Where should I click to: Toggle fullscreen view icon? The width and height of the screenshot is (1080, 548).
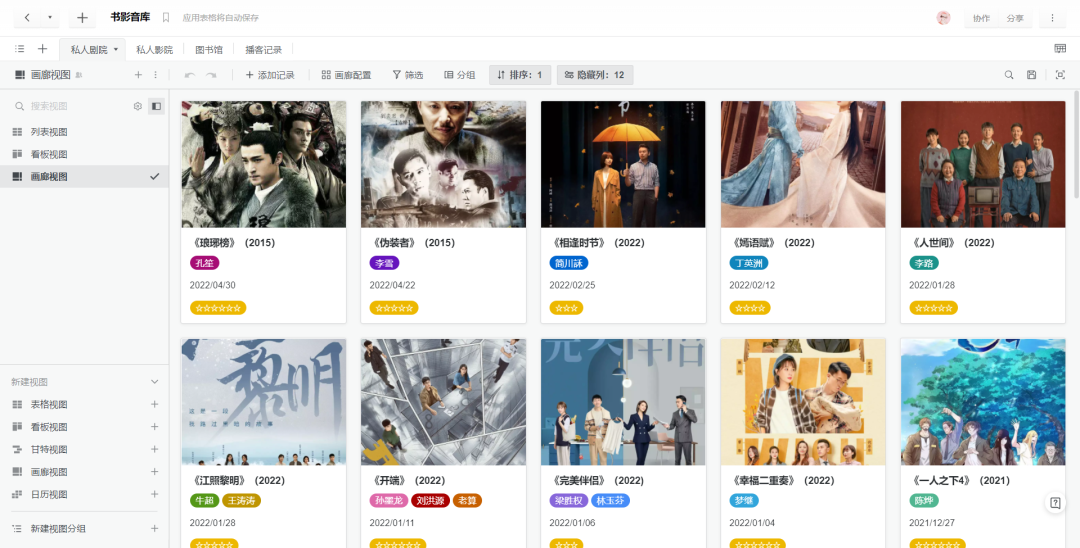click(x=1060, y=75)
